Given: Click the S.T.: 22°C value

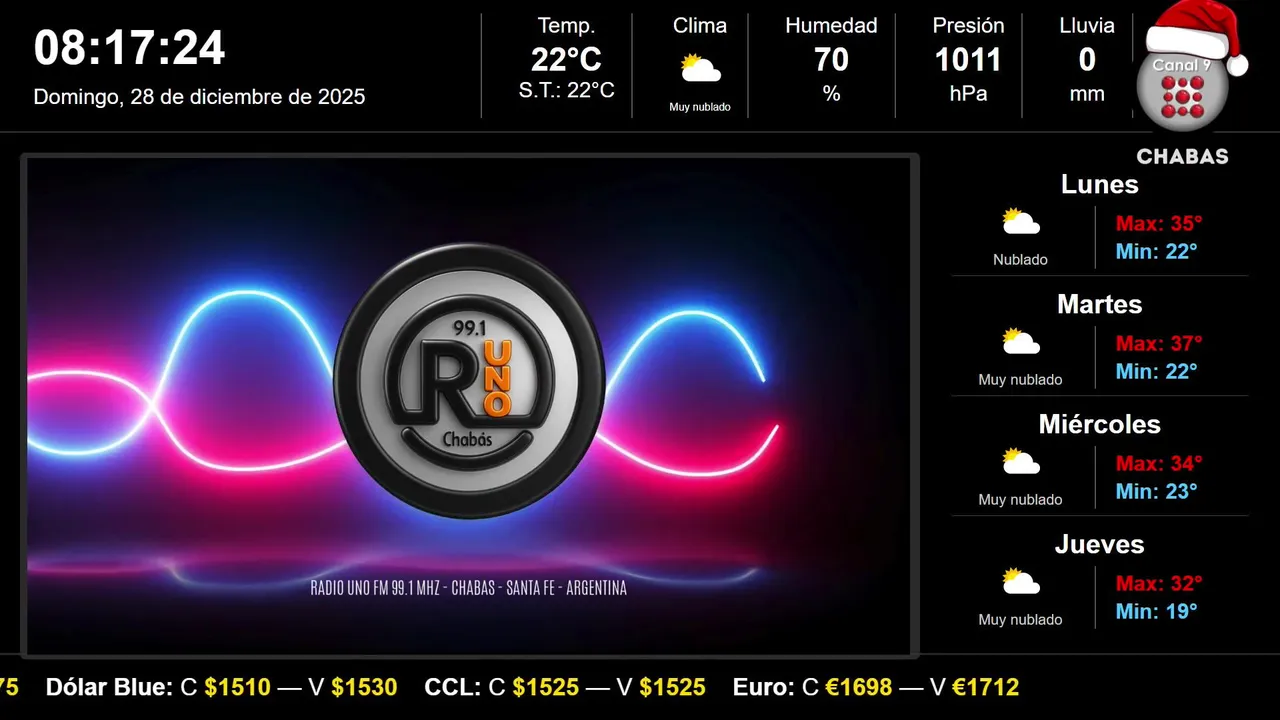Looking at the screenshot, I should 566,90.
